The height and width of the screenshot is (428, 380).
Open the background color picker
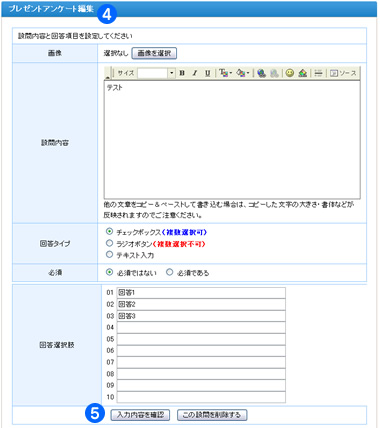pyautogui.click(x=243, y=73)
